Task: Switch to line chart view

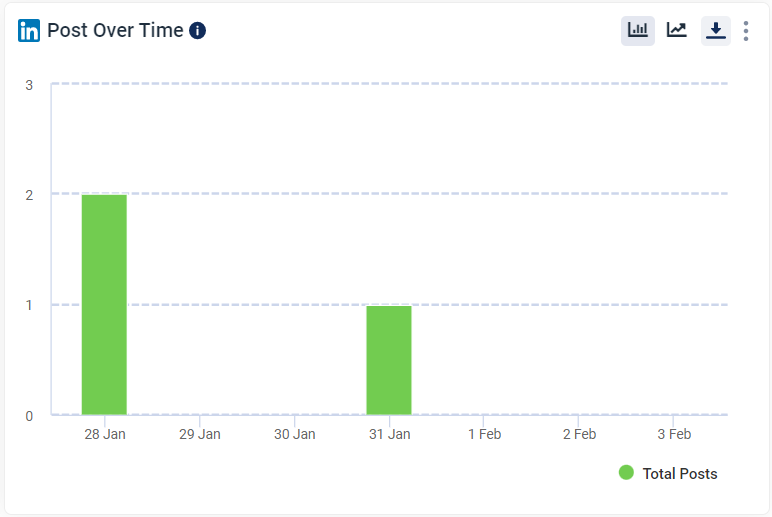Action: [677, 30]
